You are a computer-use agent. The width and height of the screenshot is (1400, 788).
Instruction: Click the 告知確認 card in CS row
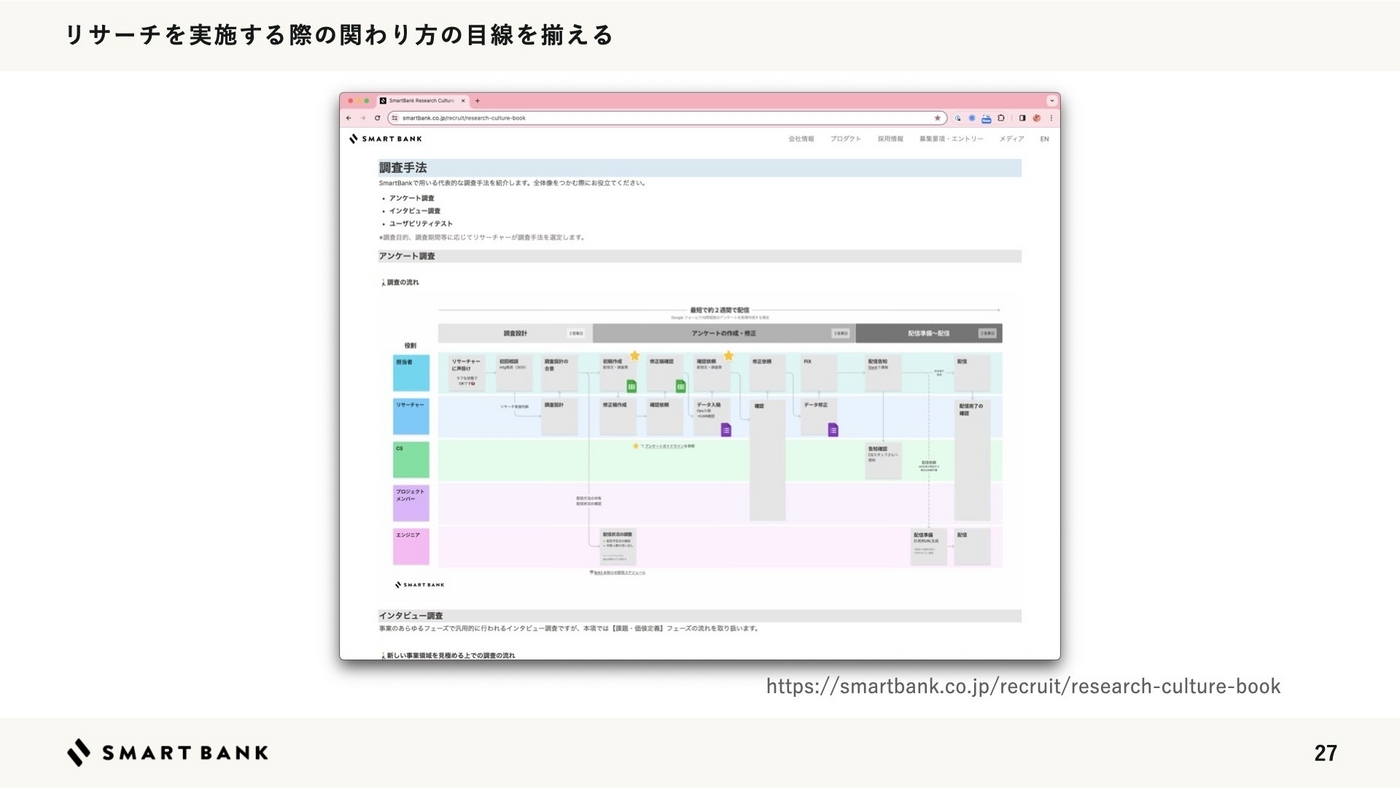coord(883,461)
